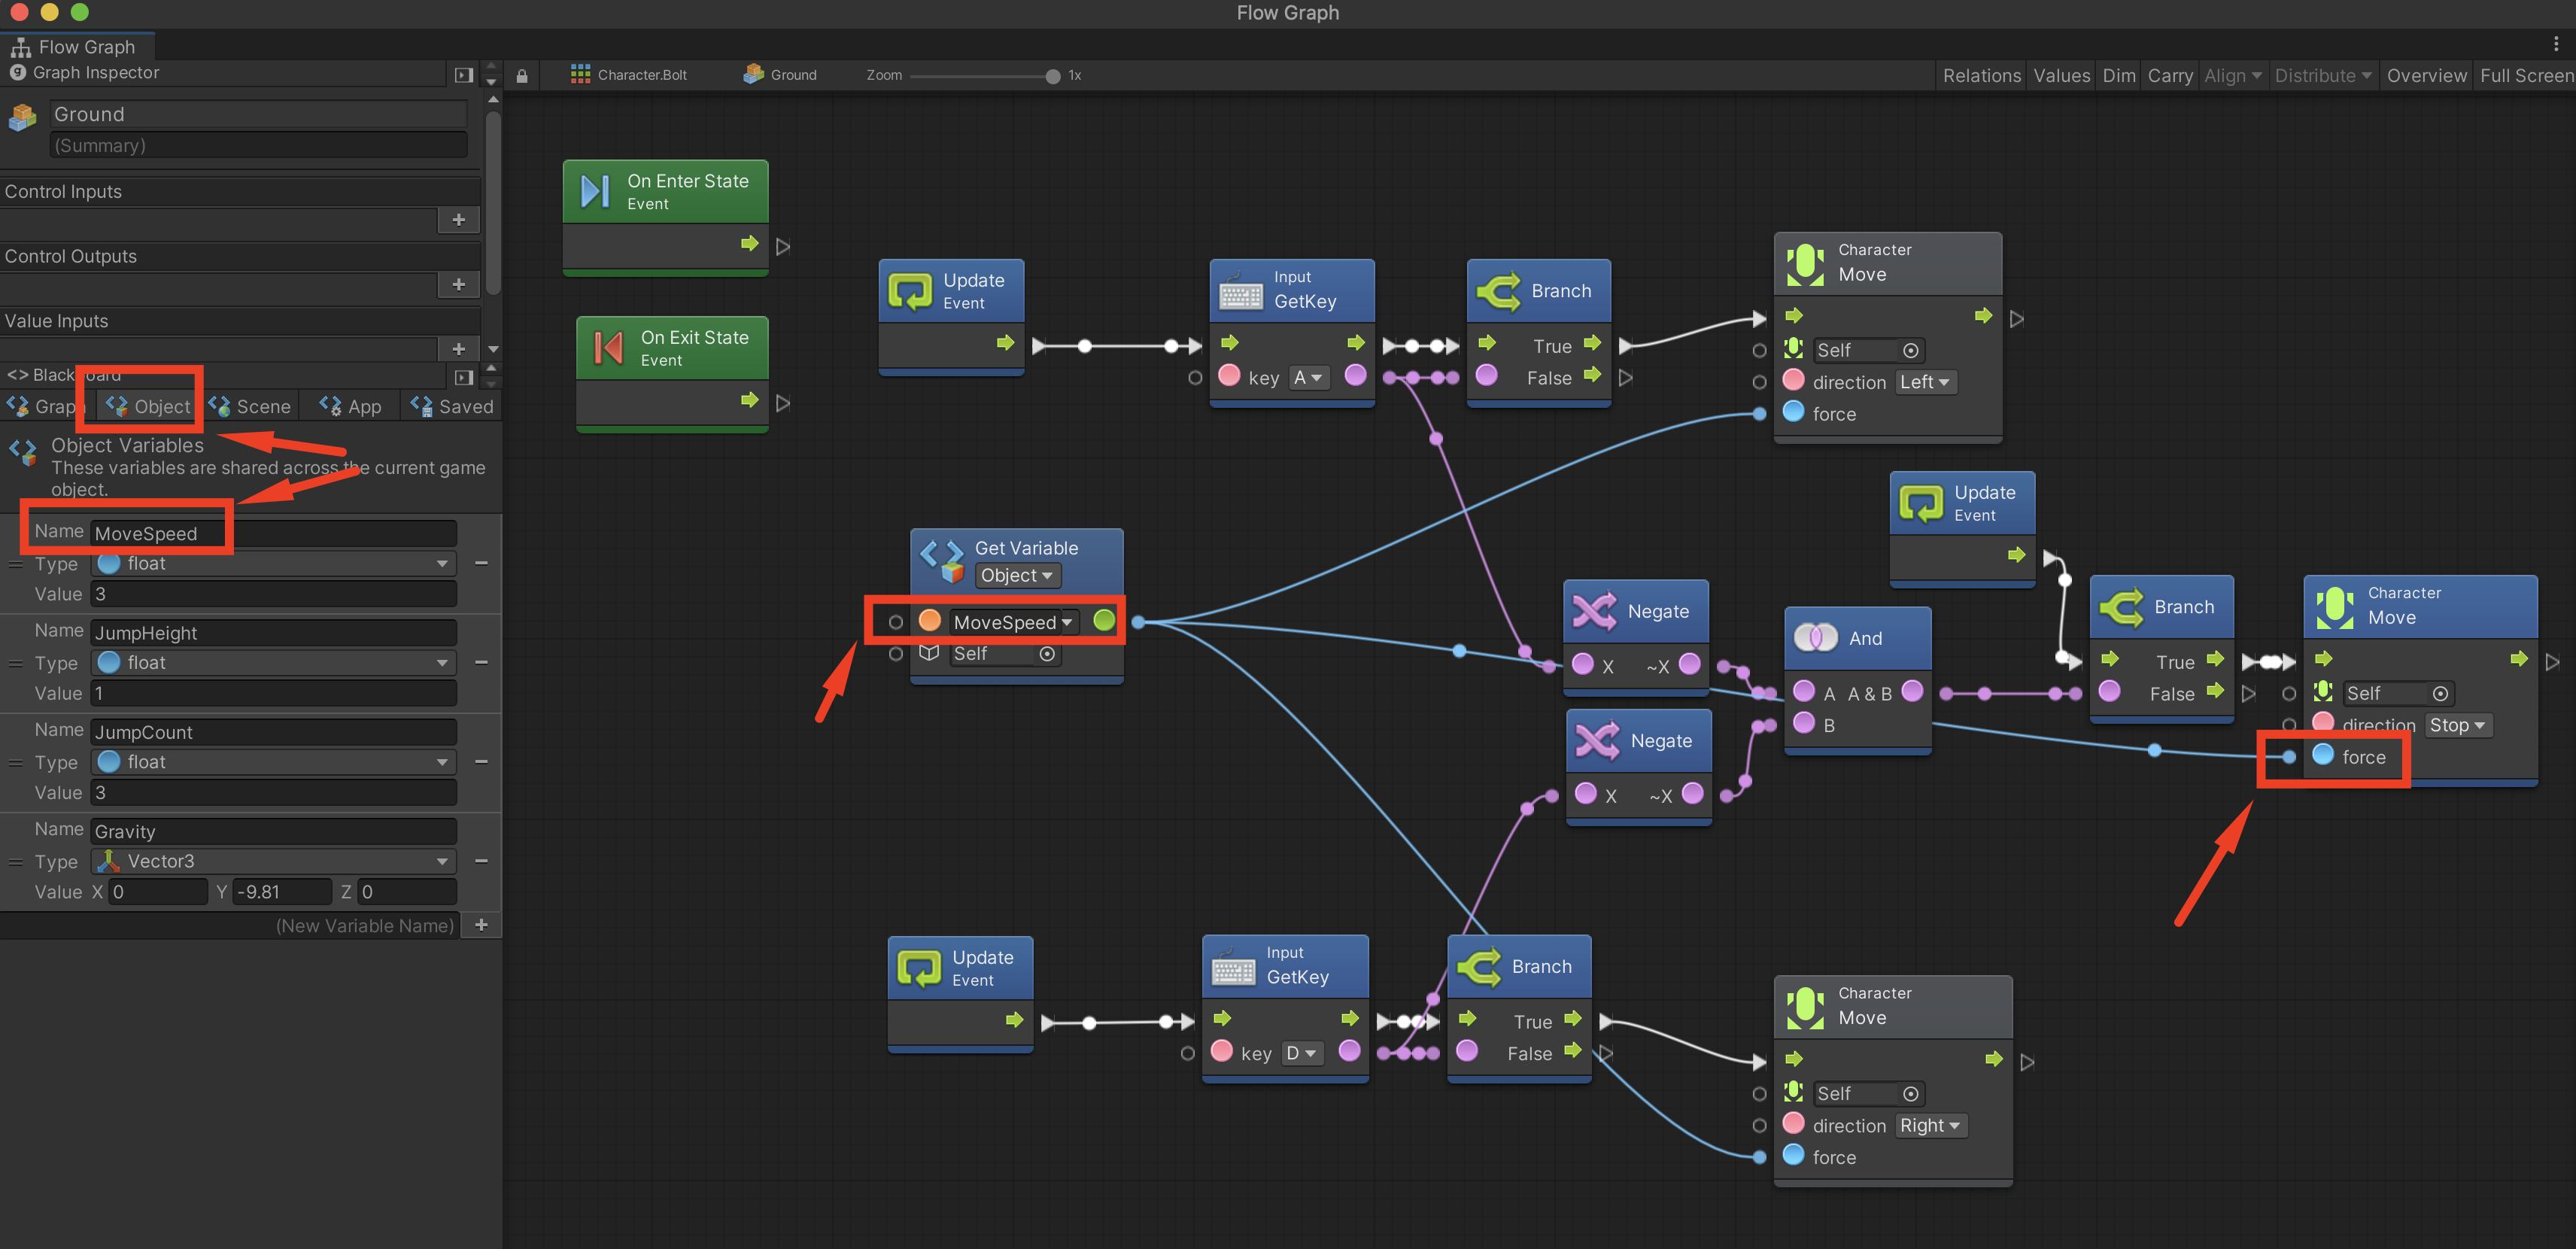Click the Ground breadcrumb cube icon

[x=753, y=74]
